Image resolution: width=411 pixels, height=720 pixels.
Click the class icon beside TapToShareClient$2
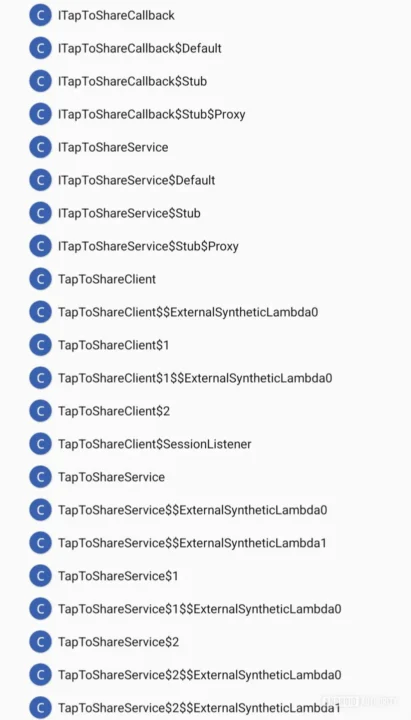(x=40, y=411)
